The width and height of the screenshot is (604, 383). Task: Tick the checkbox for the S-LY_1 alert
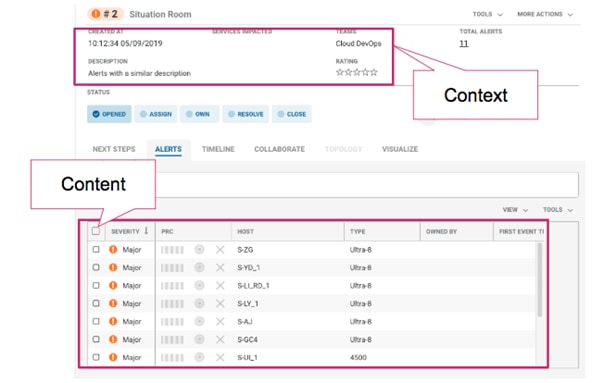(x=96, y=304)
